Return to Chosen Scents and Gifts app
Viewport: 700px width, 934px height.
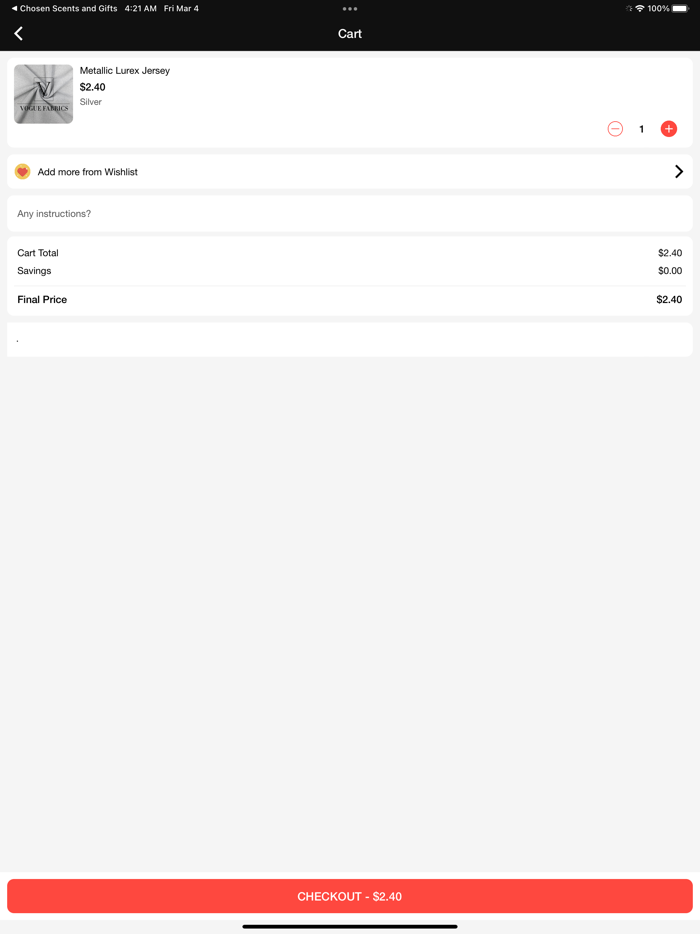64,8
